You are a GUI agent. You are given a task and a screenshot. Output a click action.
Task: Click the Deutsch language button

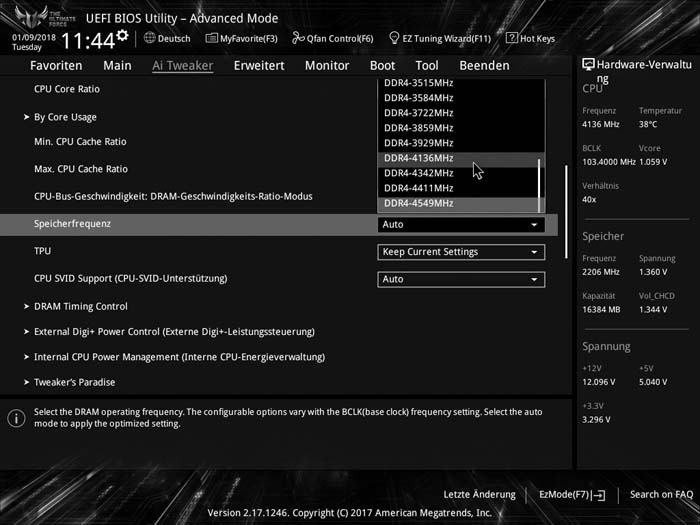(167, 38)
